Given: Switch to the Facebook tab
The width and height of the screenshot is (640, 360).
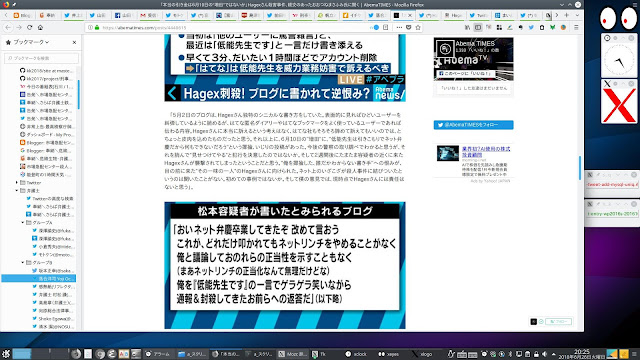Looking at the screenshot, I should (124, 15).
